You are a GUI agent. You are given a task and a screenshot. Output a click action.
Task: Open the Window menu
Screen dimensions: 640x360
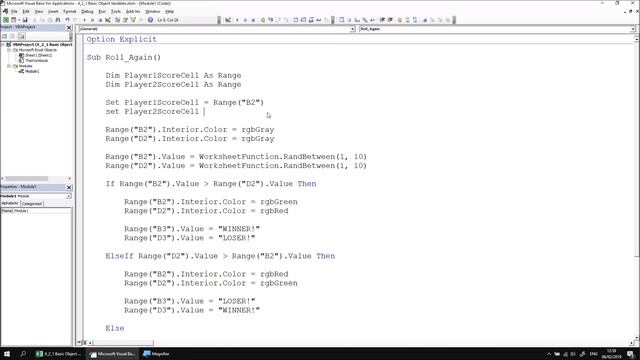click(x=152, y=11)
